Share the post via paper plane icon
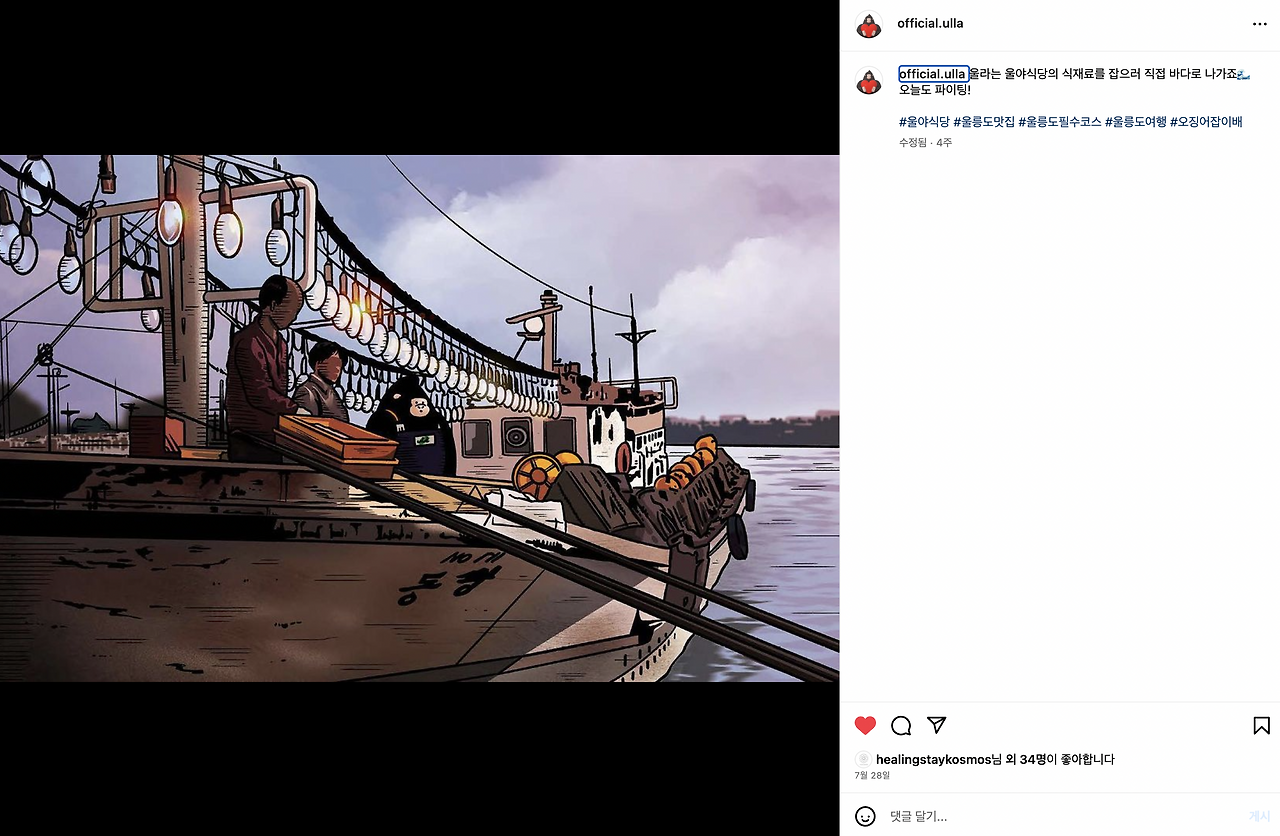The height and width of the screenshot is (836, 1280). point(936,725)
